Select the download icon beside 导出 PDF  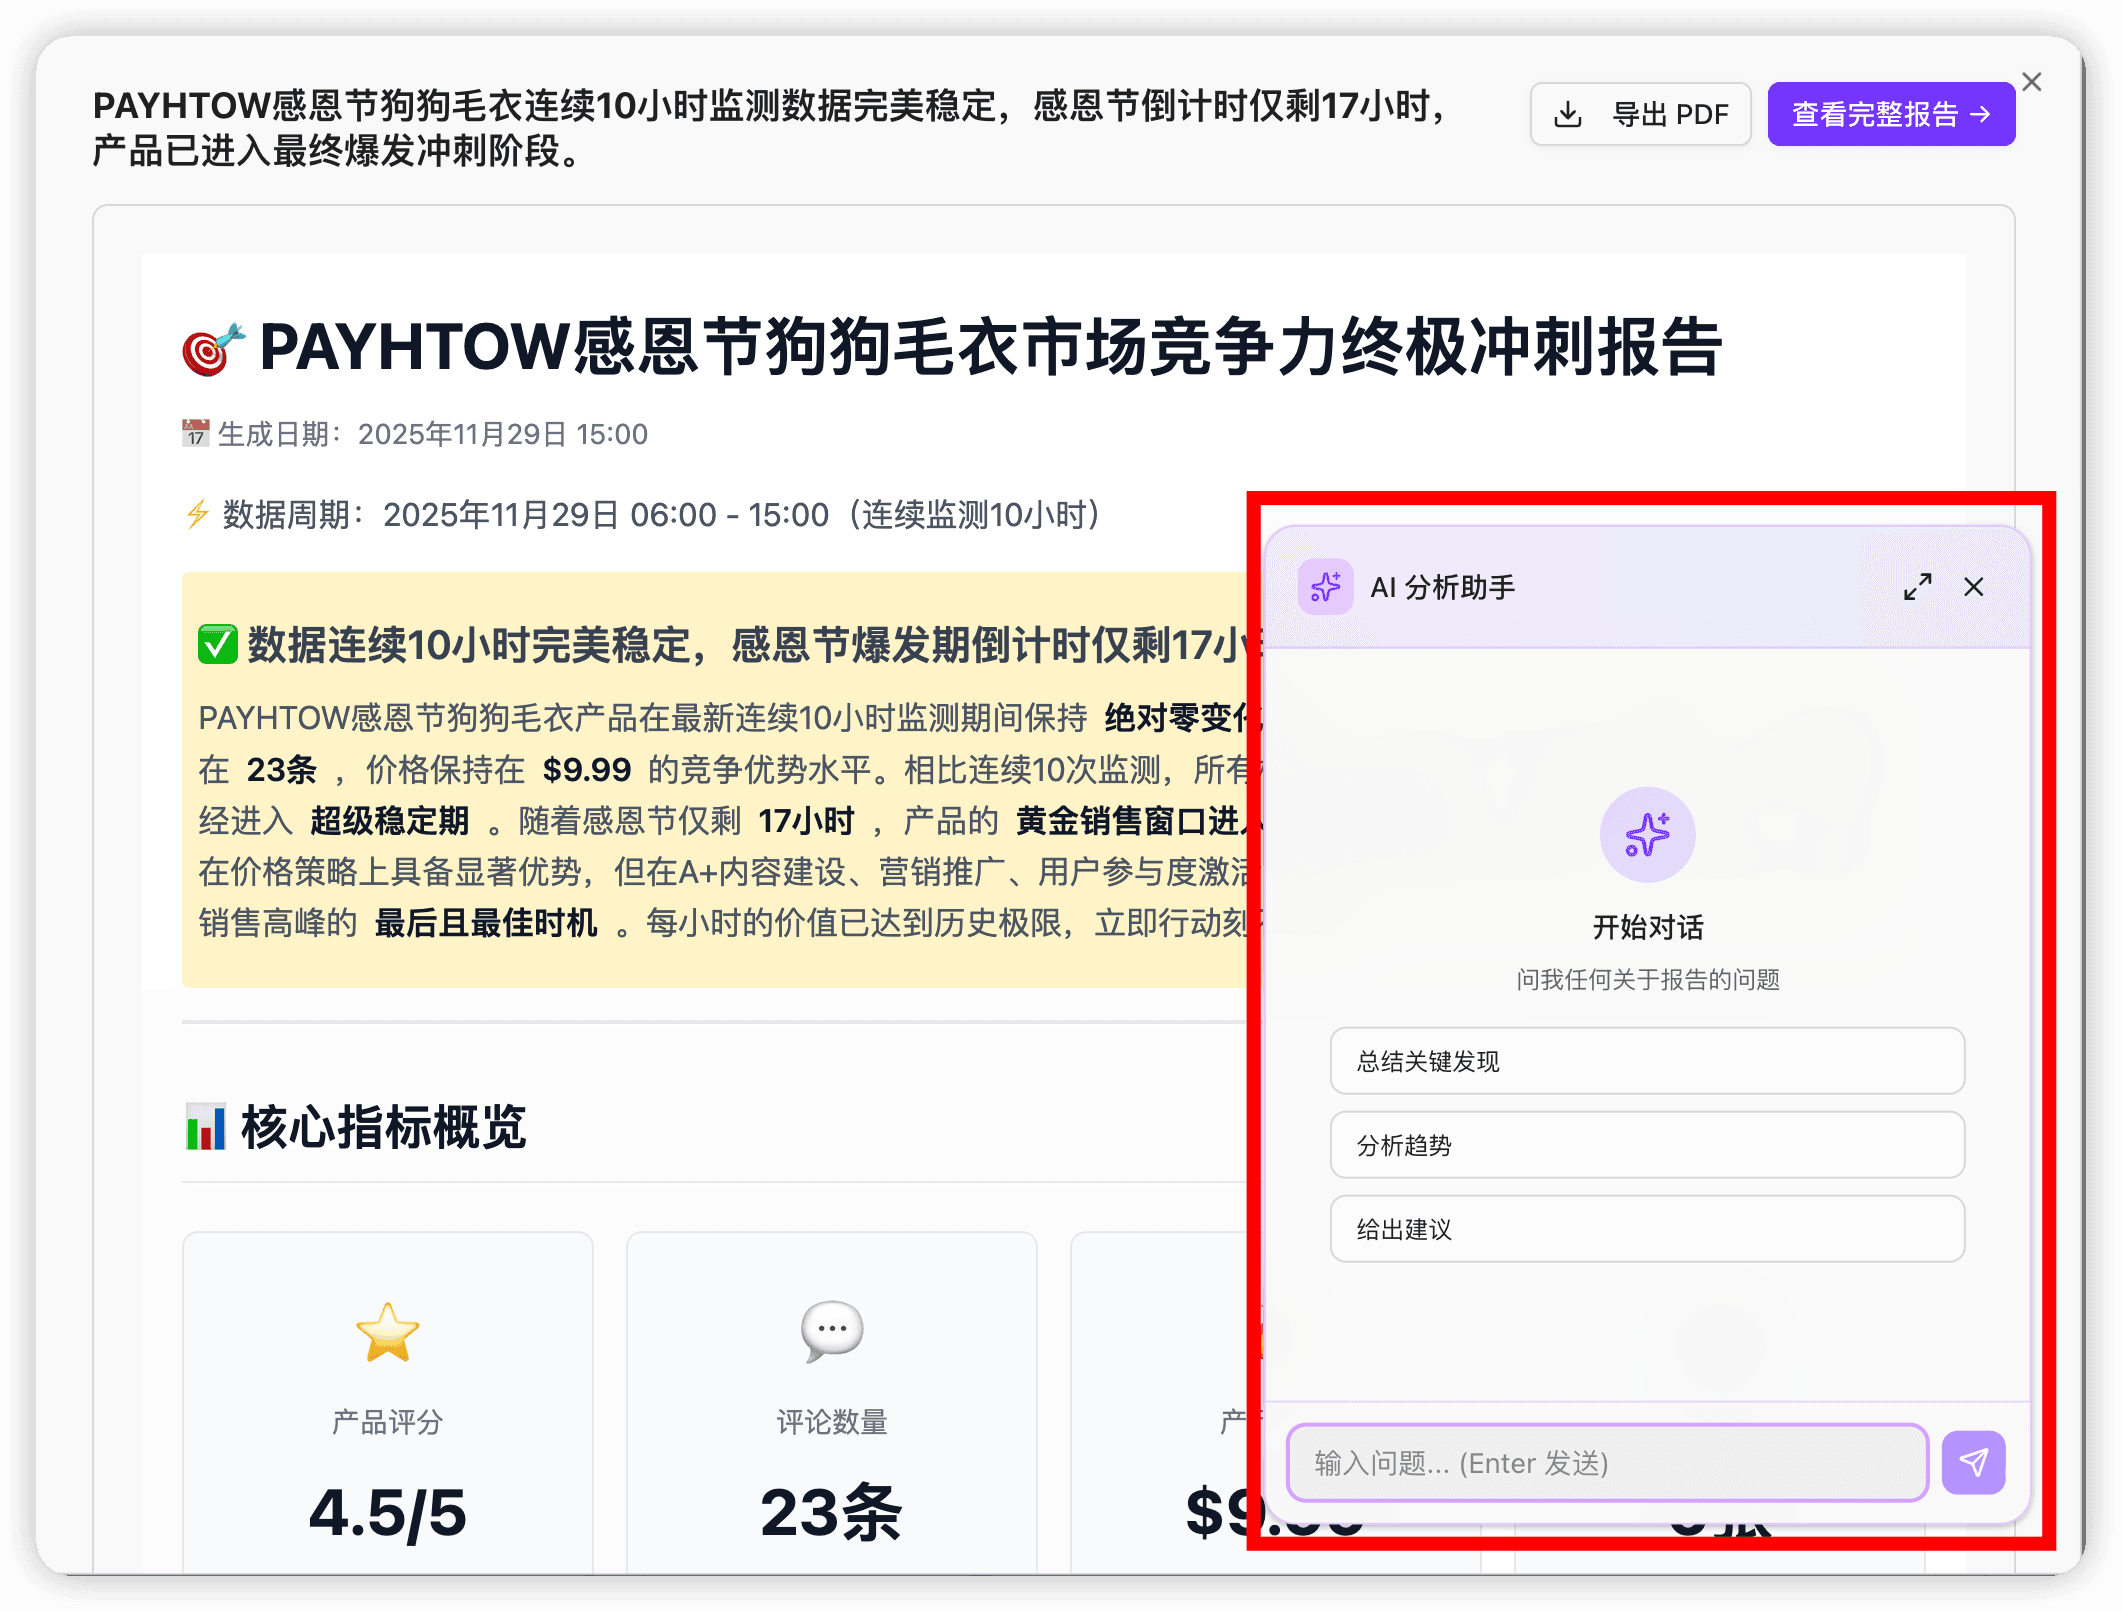[1567, 114]
